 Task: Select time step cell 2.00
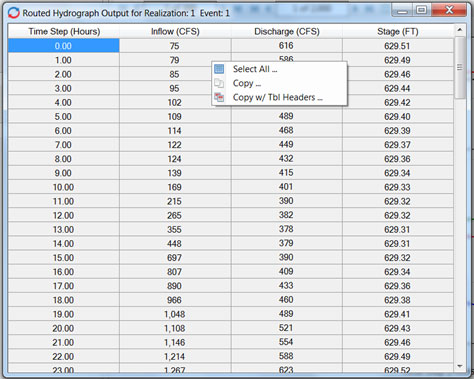(64, 74)
